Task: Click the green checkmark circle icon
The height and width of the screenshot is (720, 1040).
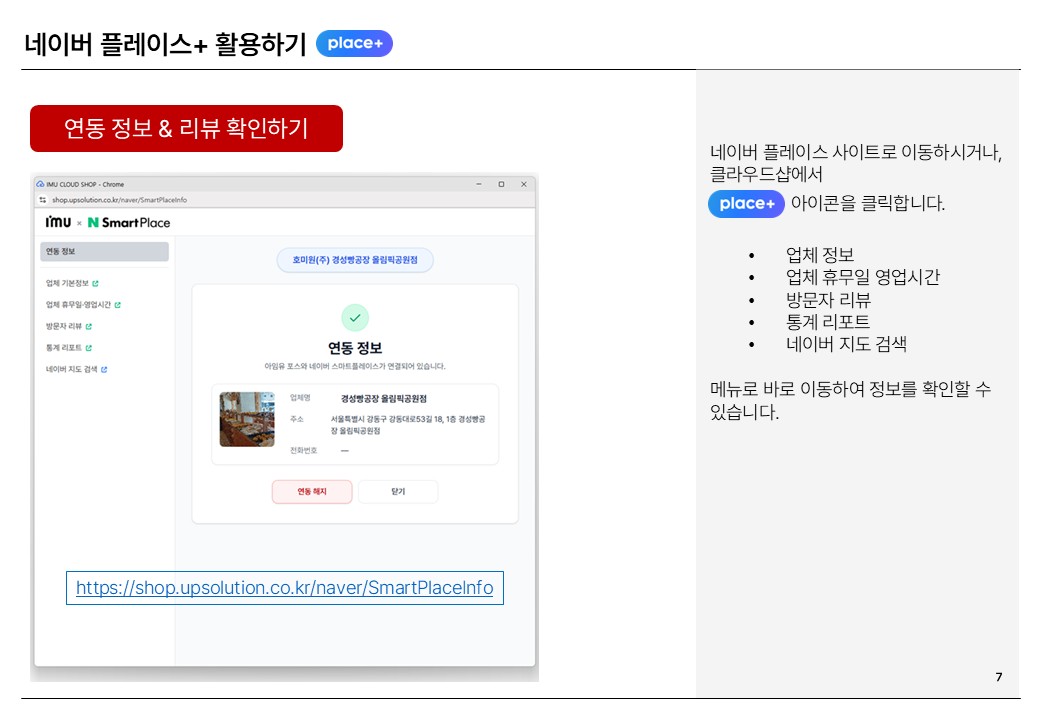Action: [x=354, y=318]
